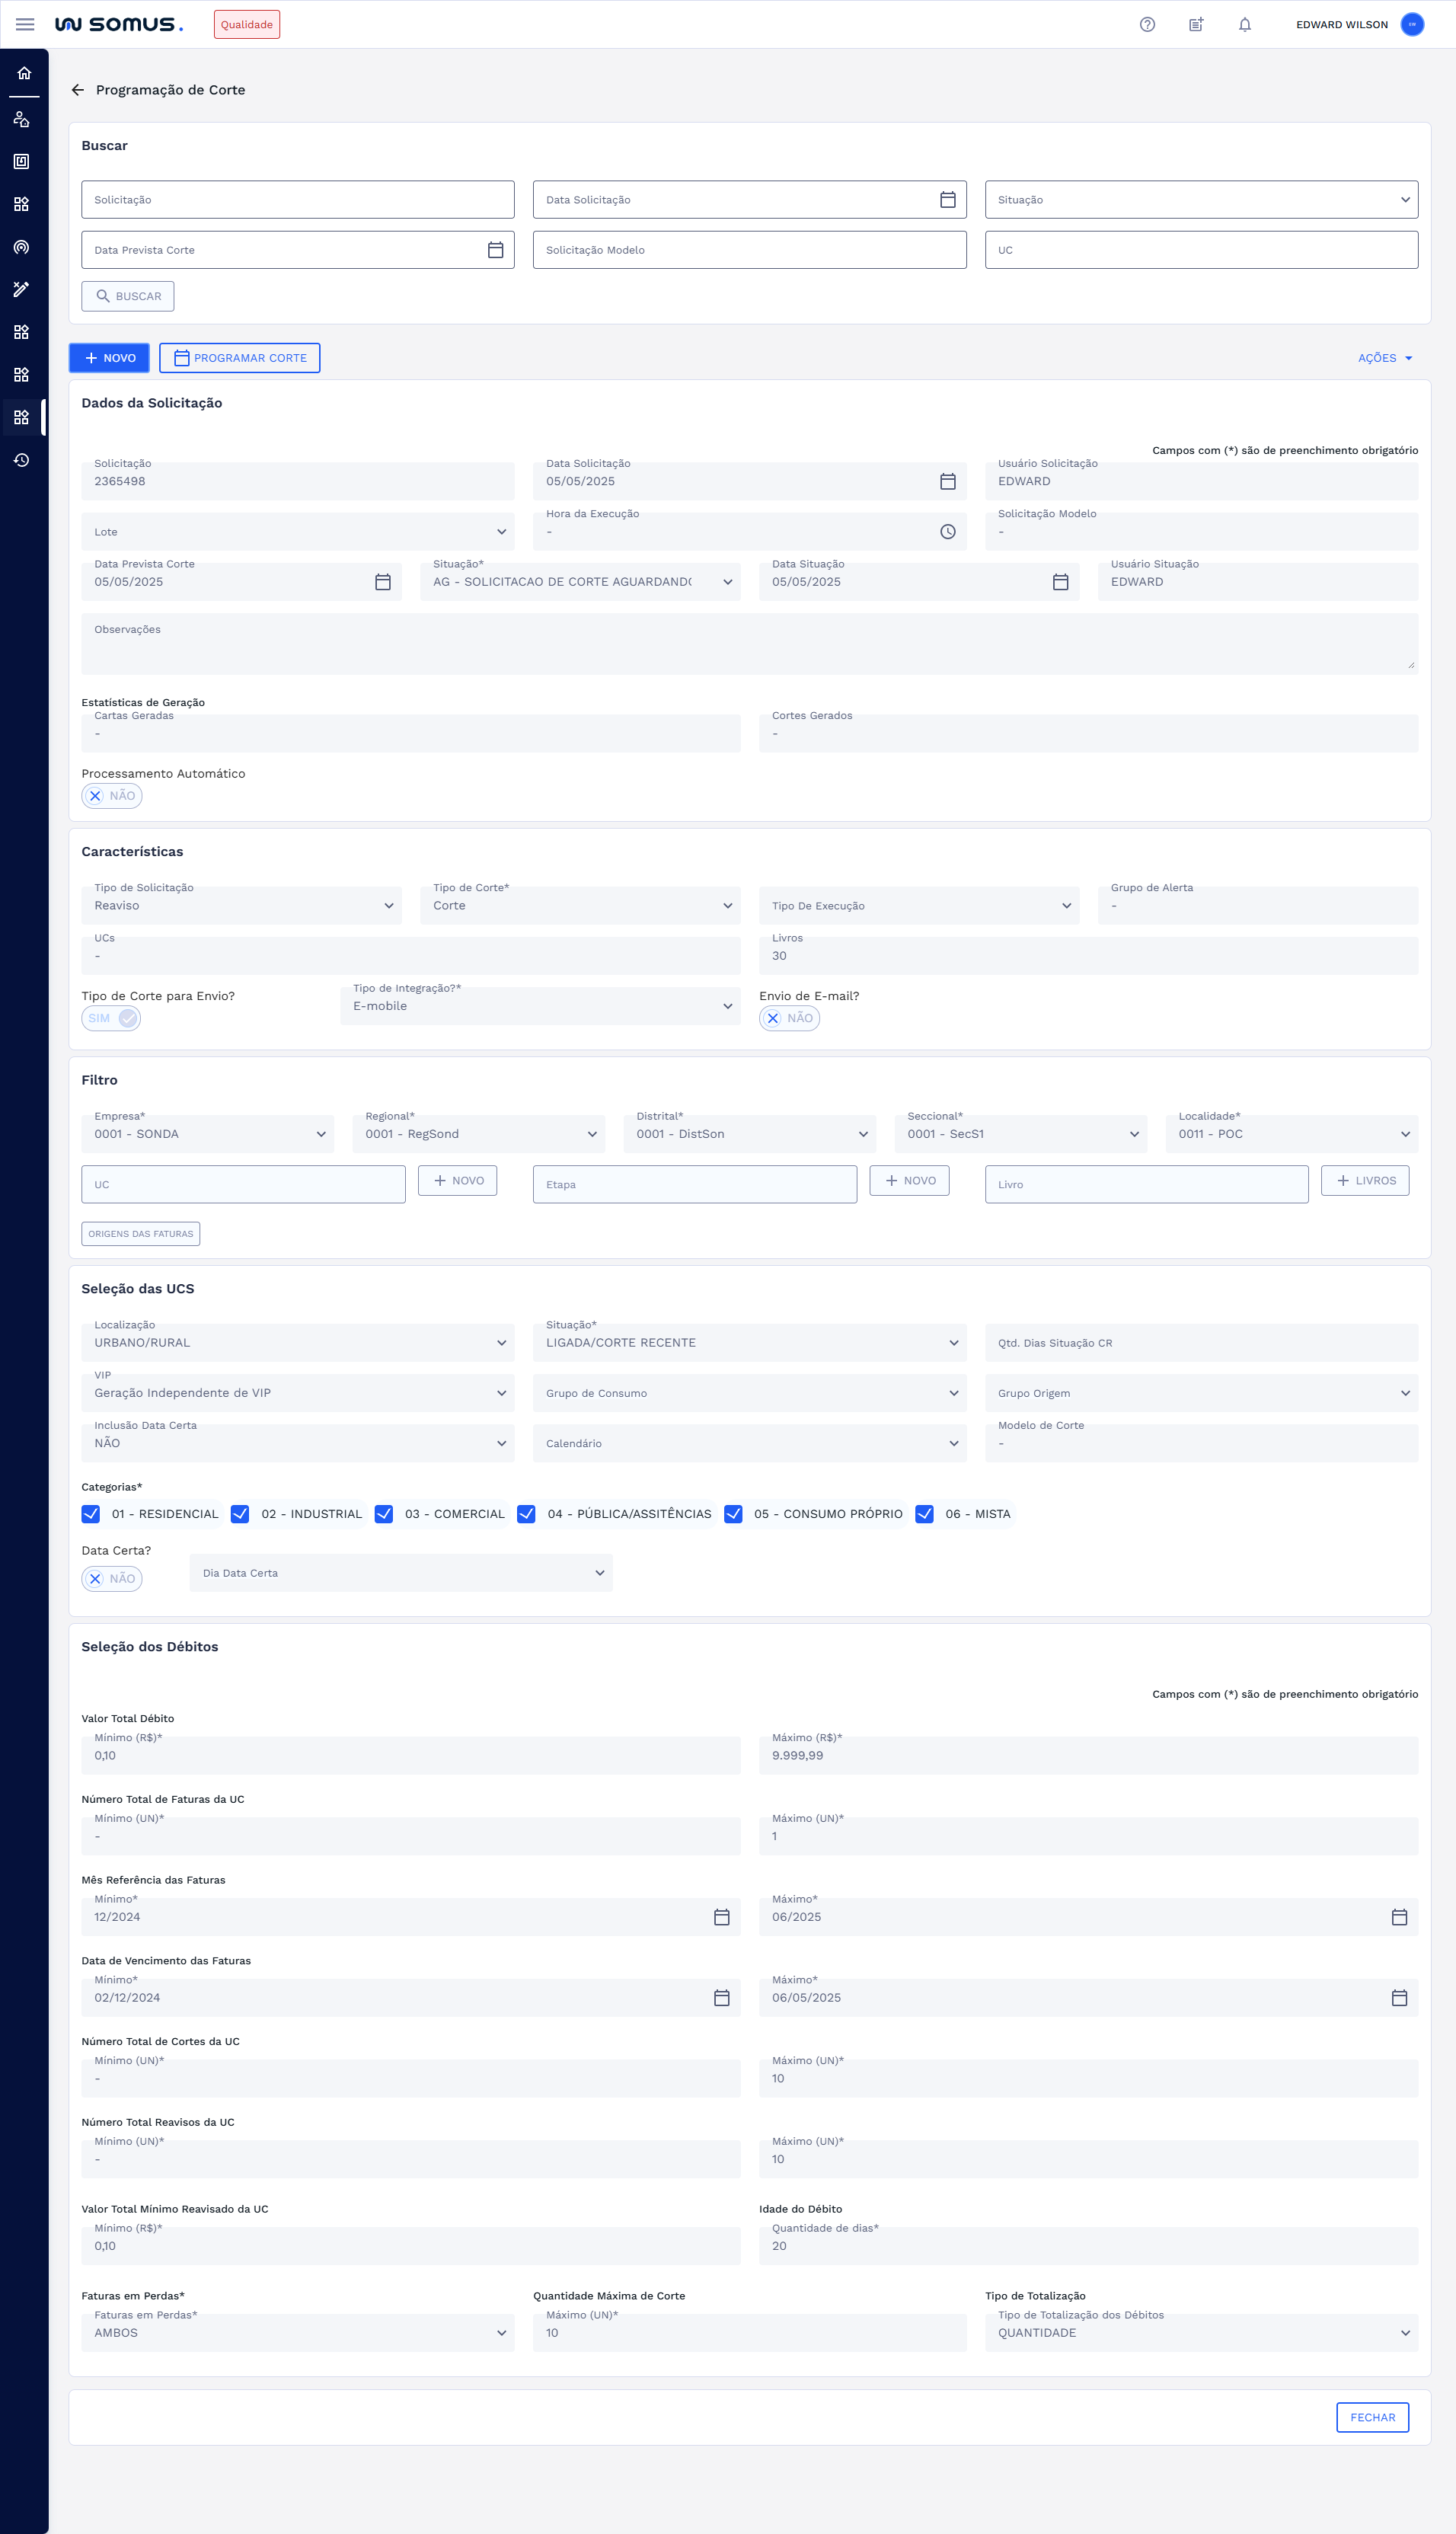Go back using the arrow beside Programação de Corte
This screenshot has height=2534, width=1456.
pos(78,90)
